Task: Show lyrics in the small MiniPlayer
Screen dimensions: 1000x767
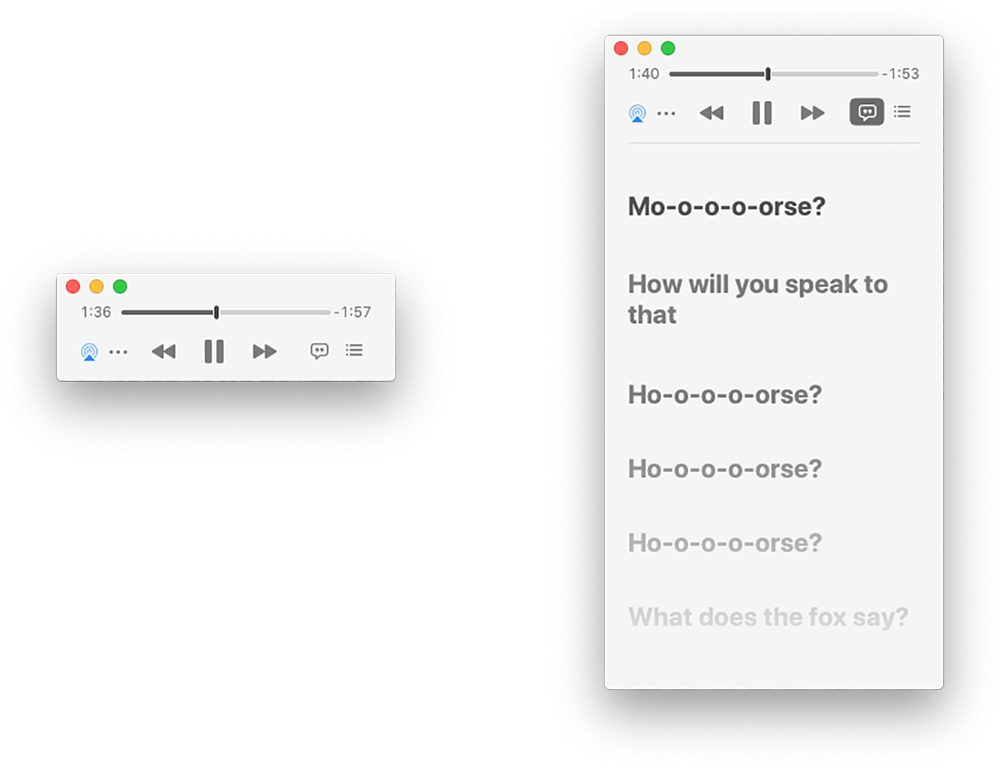Action: click(319, 351)
